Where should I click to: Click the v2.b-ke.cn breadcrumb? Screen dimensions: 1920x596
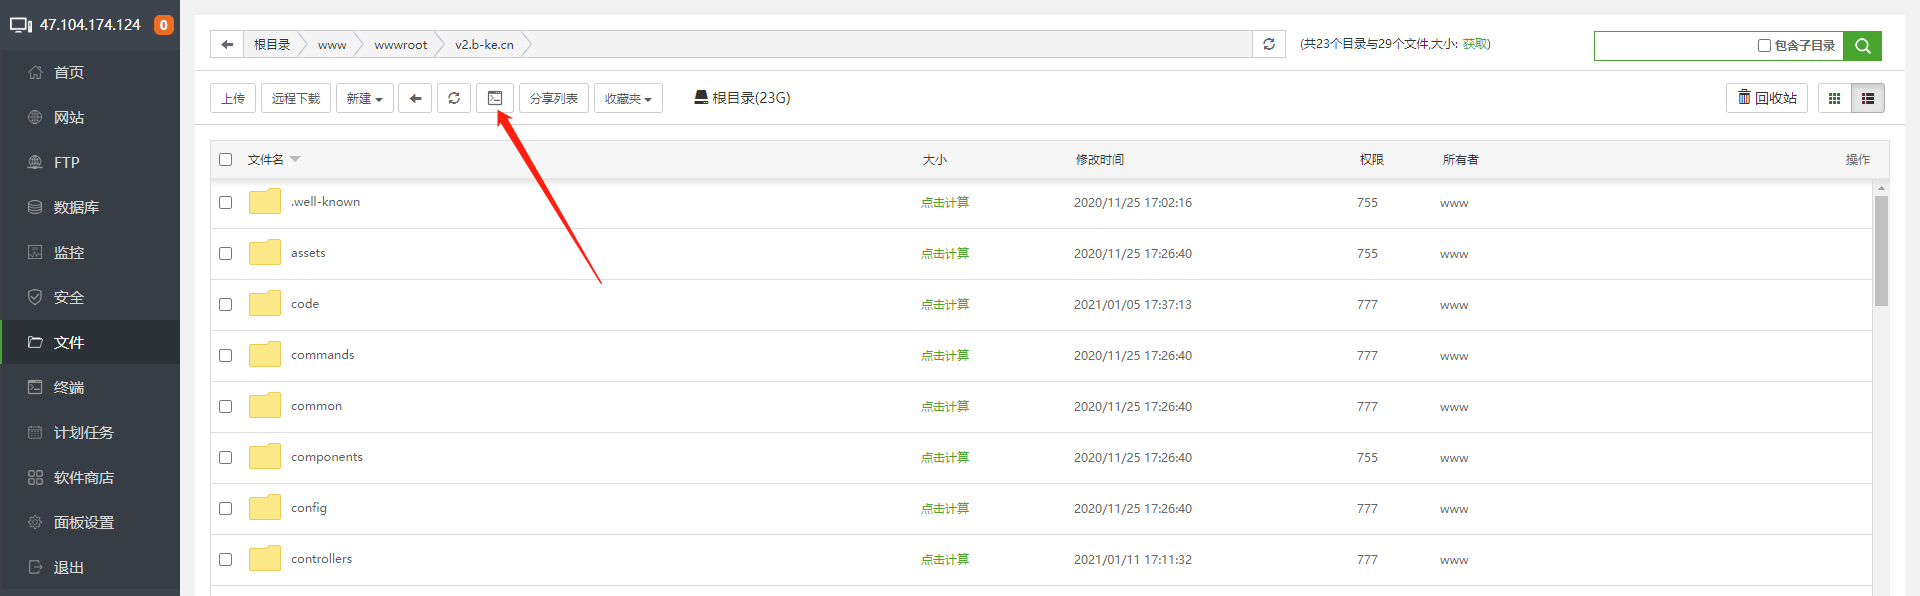[484, 44]
